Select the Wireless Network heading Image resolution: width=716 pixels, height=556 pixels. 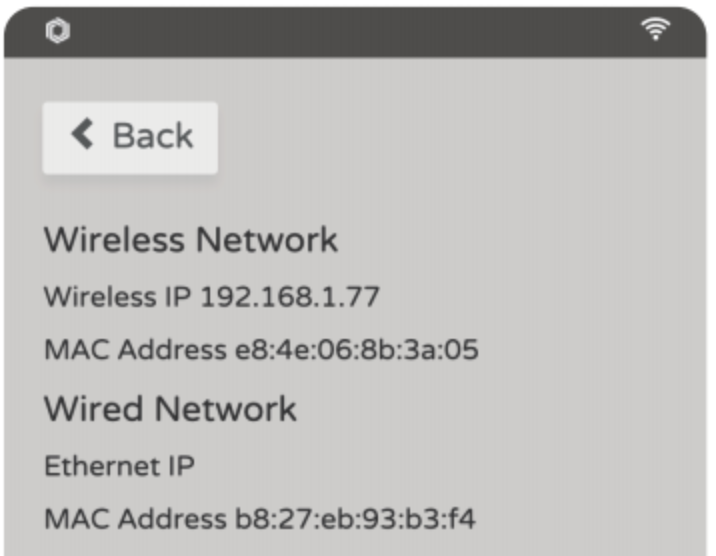pos(191,241)
